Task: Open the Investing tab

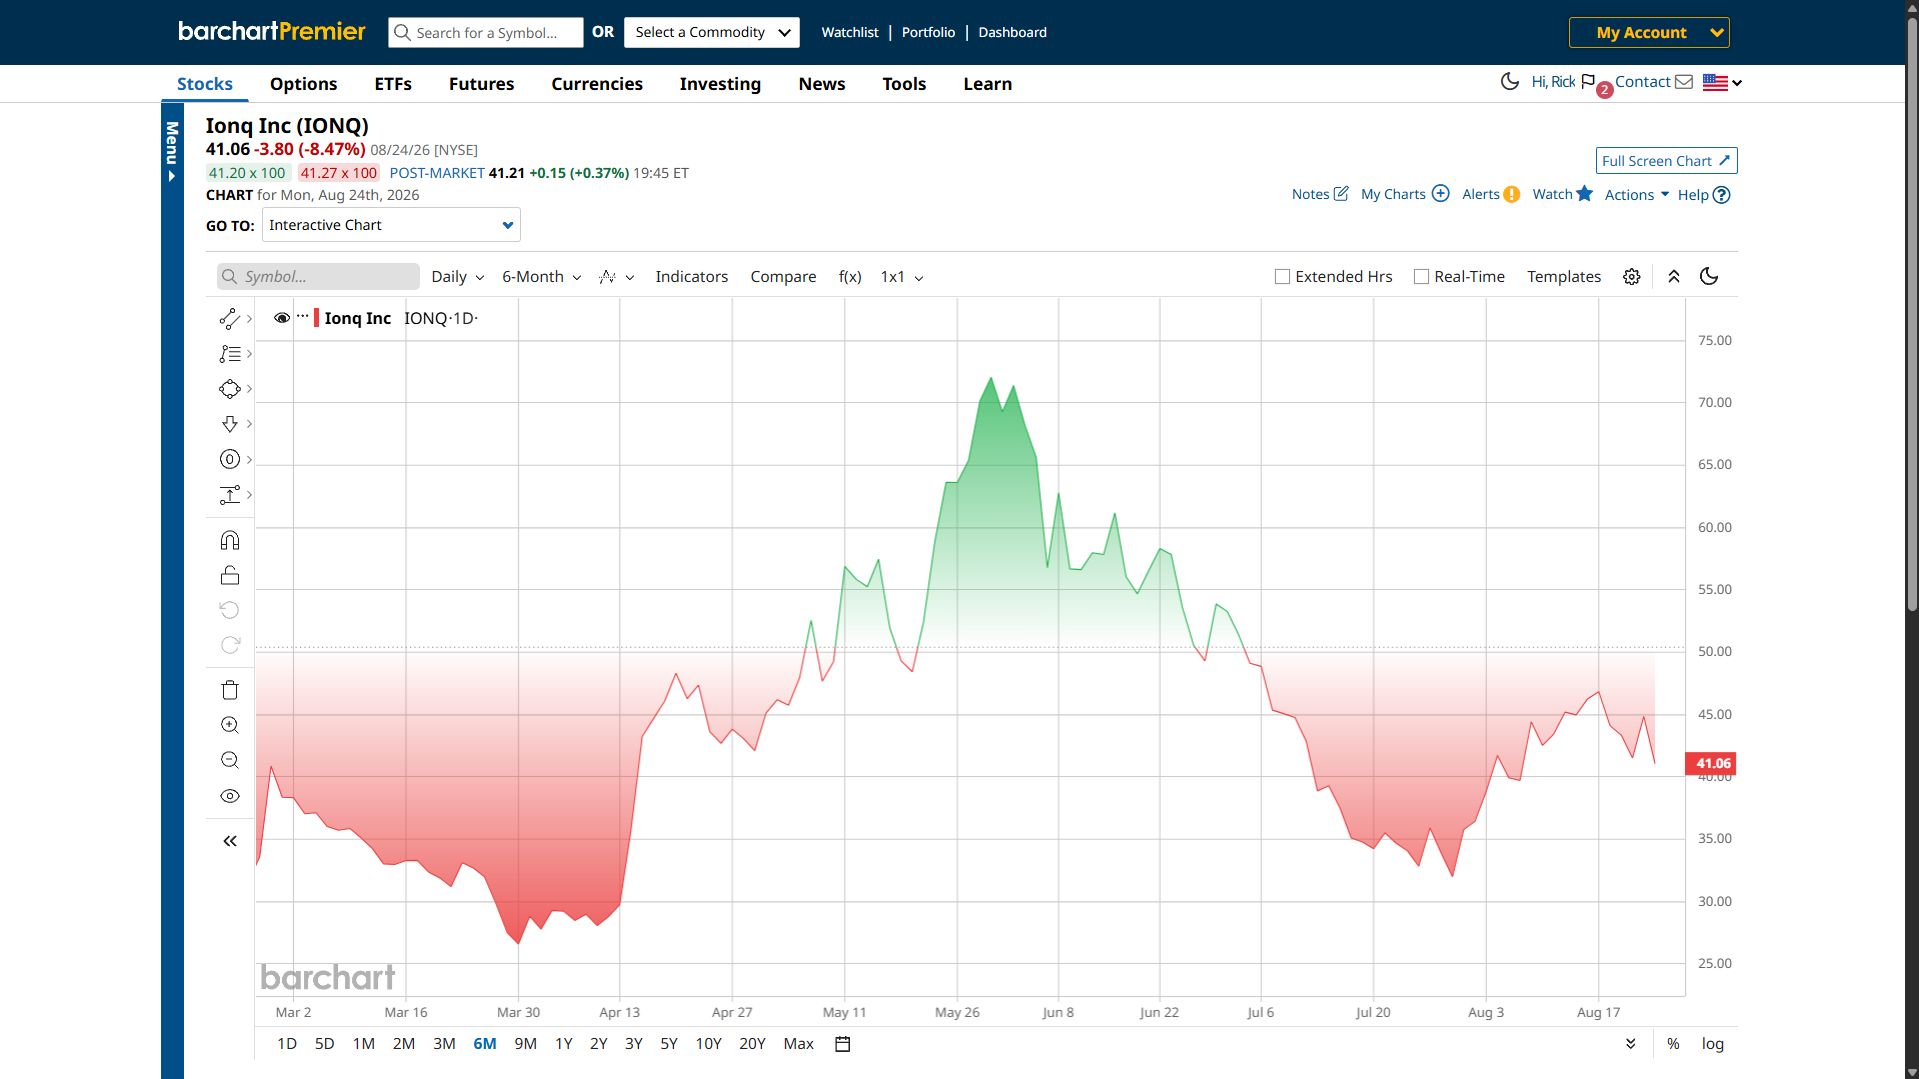Action: tap(720, 84)
